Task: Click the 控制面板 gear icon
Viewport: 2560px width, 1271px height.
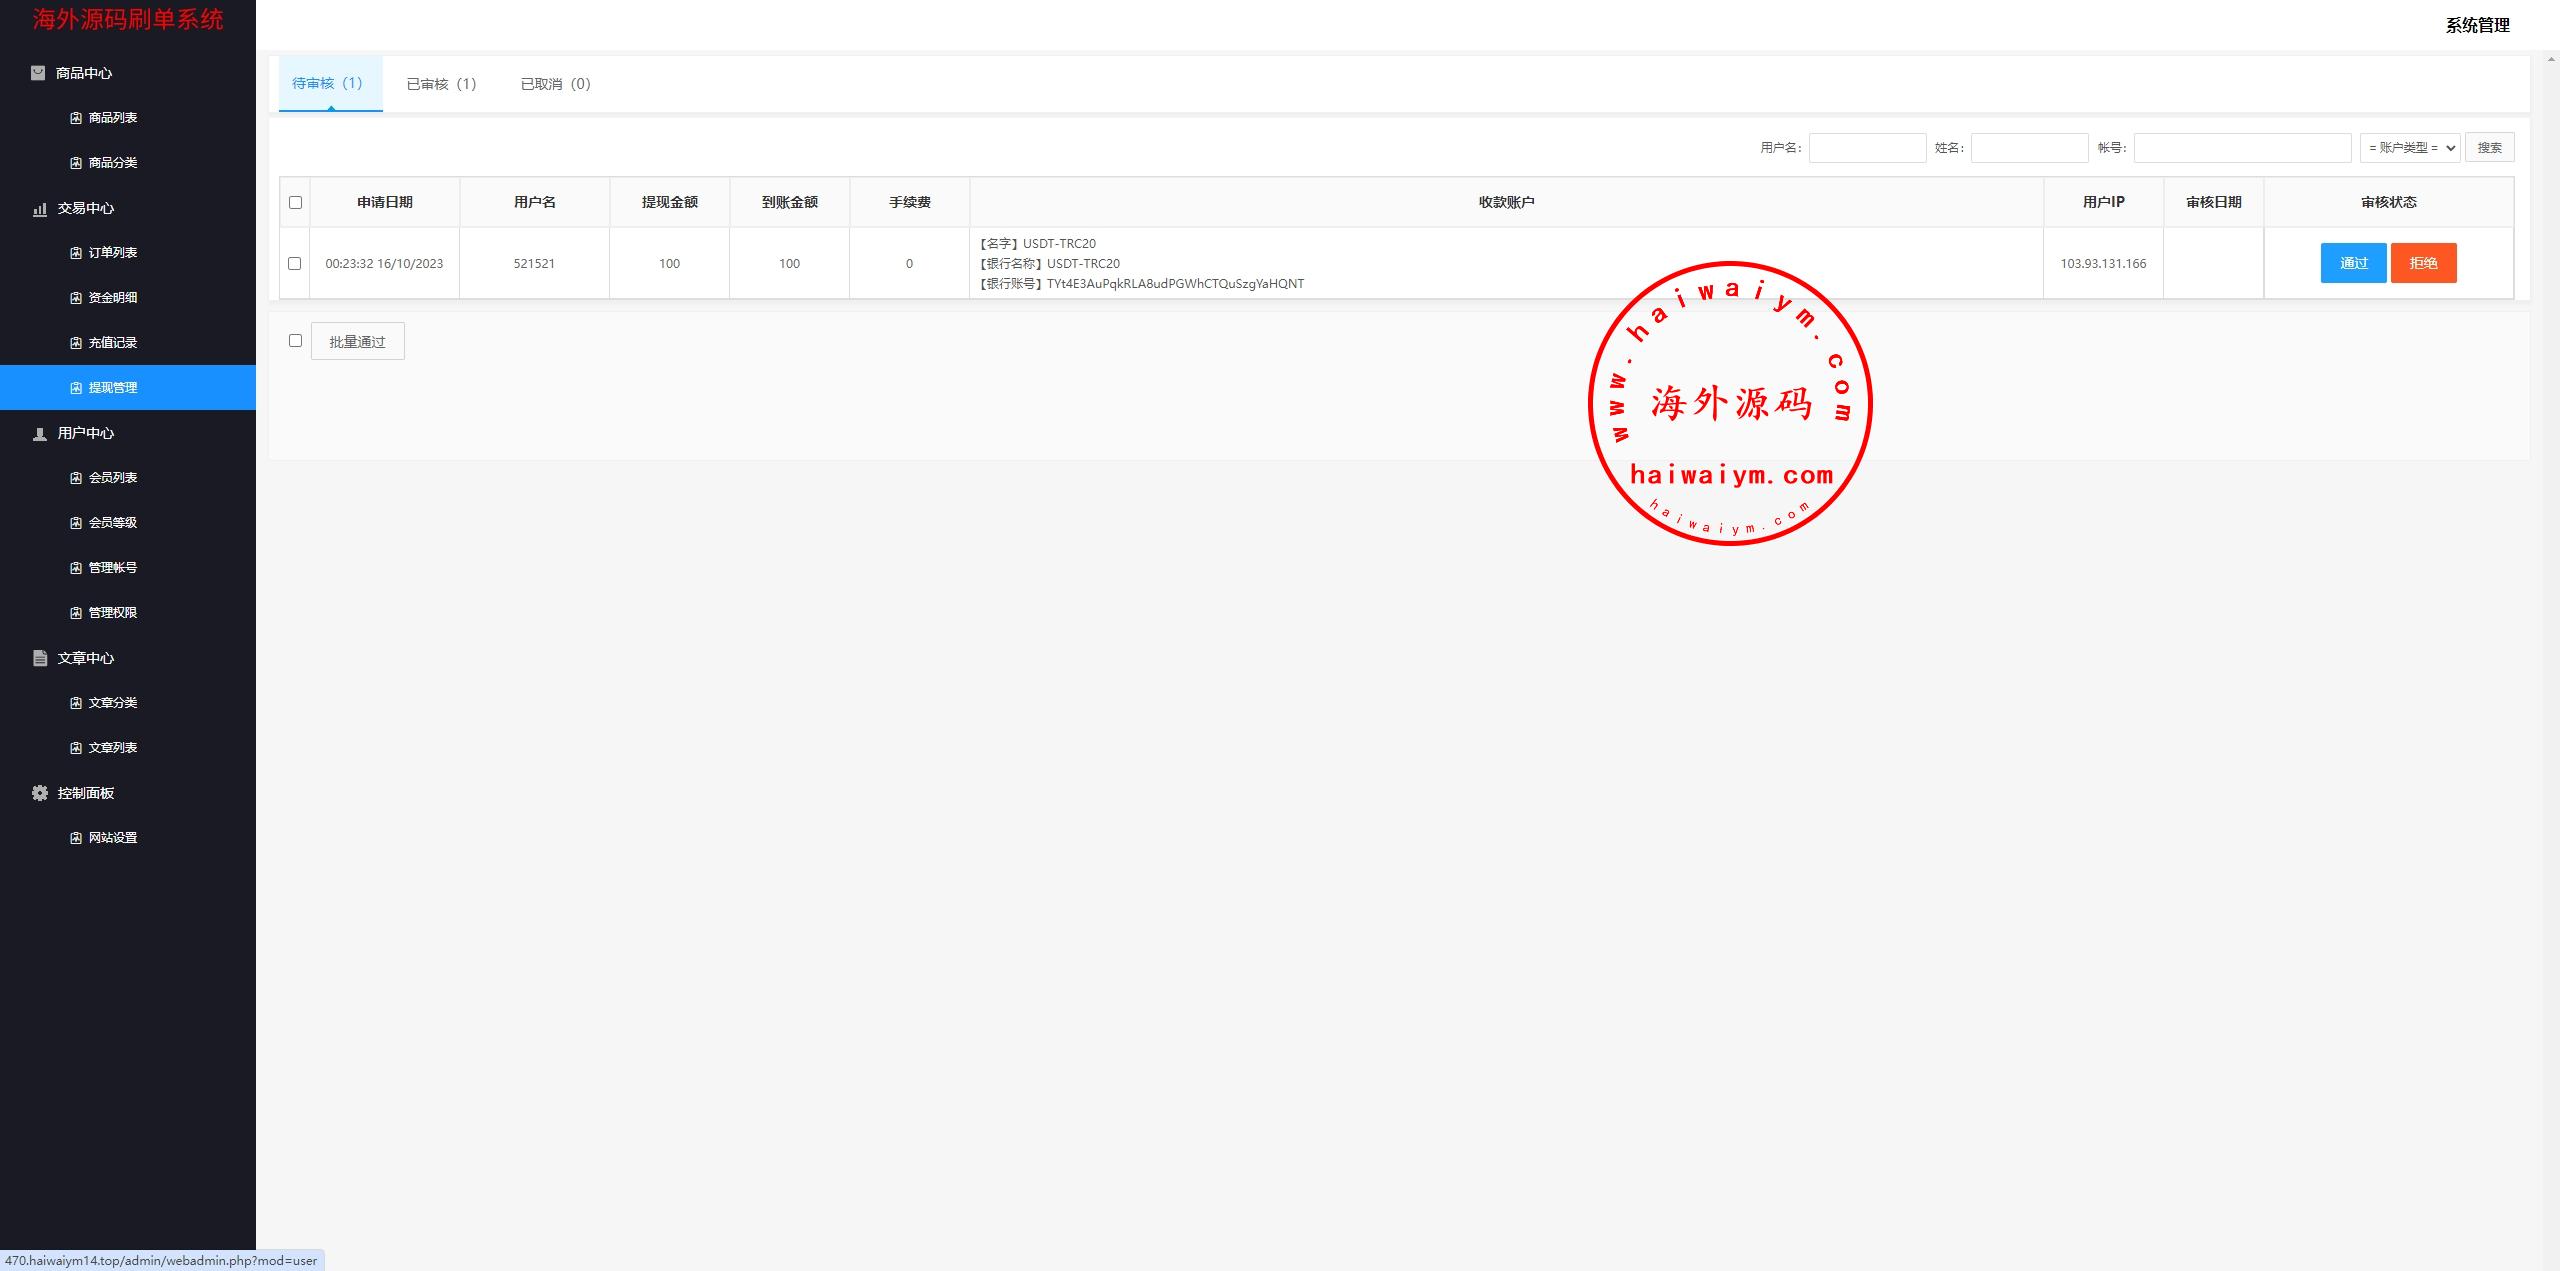Action: click(40, 793)
